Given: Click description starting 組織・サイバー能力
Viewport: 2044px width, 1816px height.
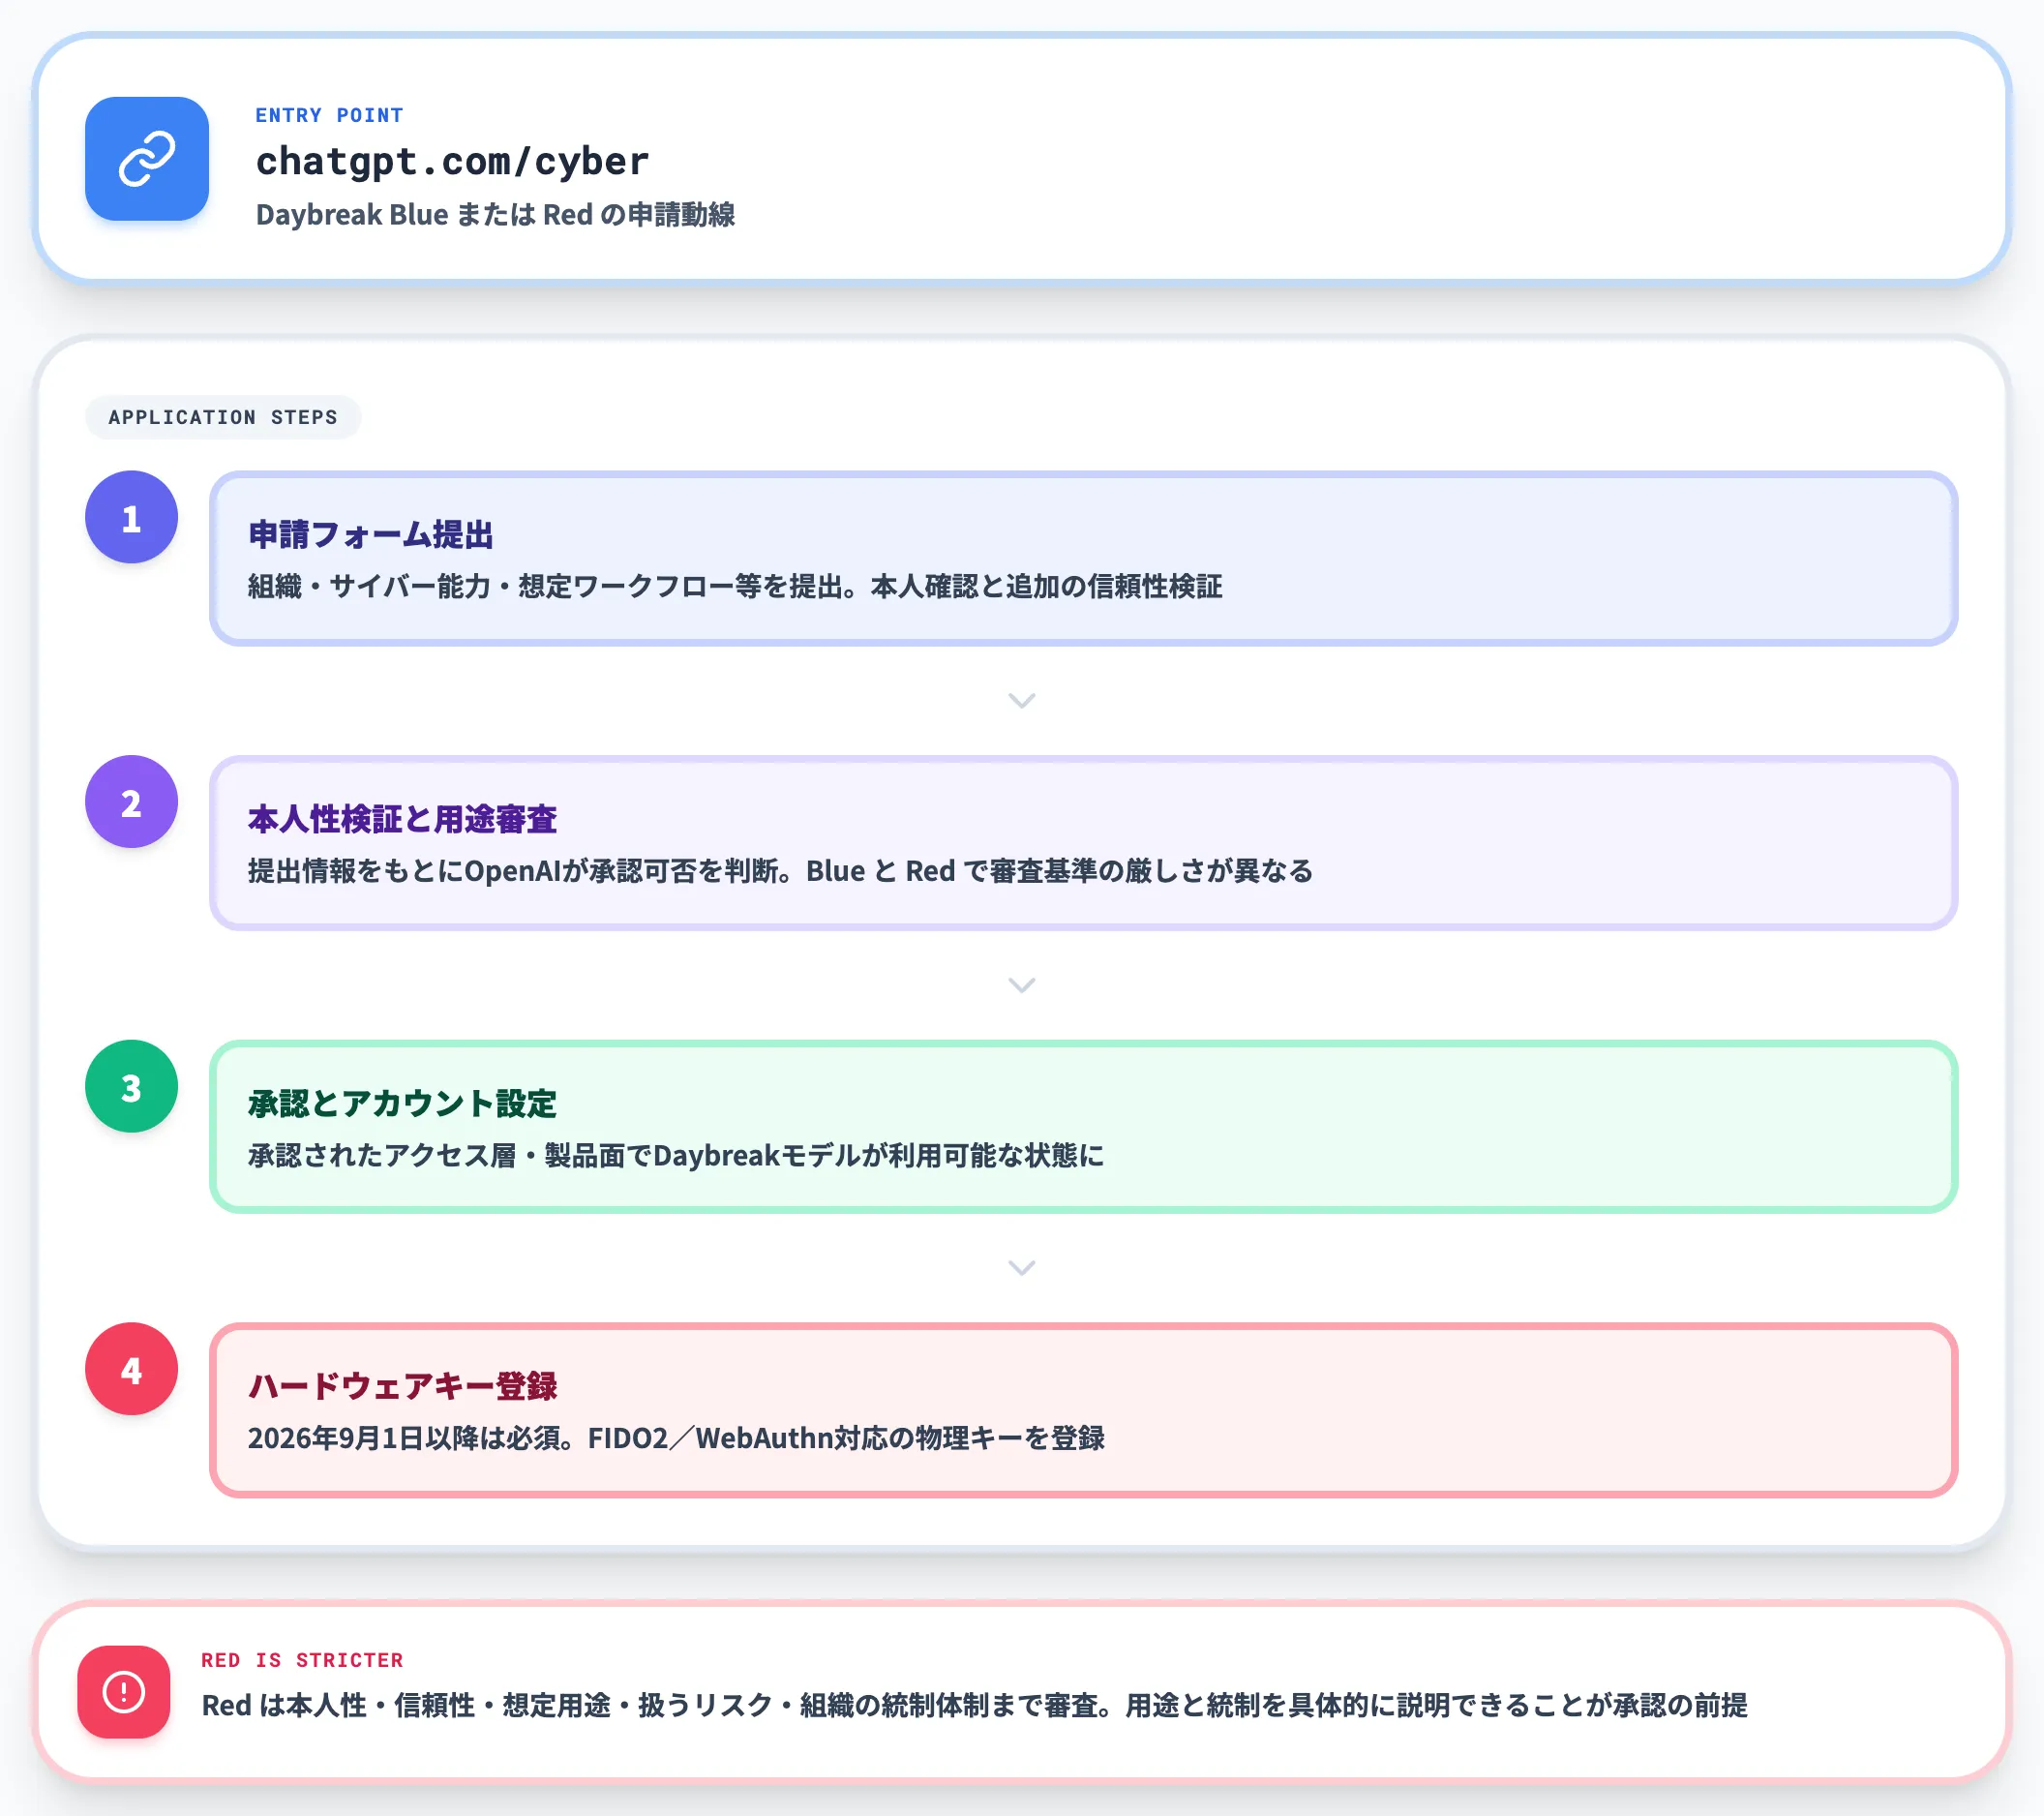Looking at the screenshot, I should coord(735,586).
